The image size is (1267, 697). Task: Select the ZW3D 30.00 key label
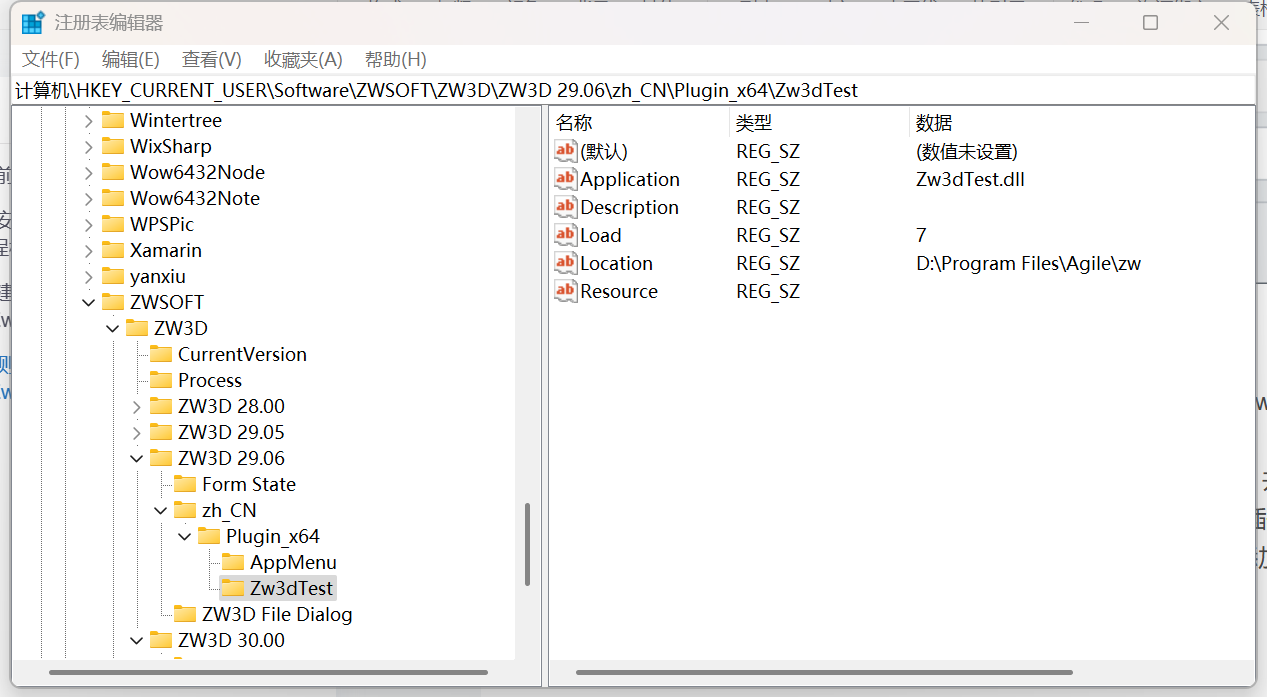coord(231,640)
